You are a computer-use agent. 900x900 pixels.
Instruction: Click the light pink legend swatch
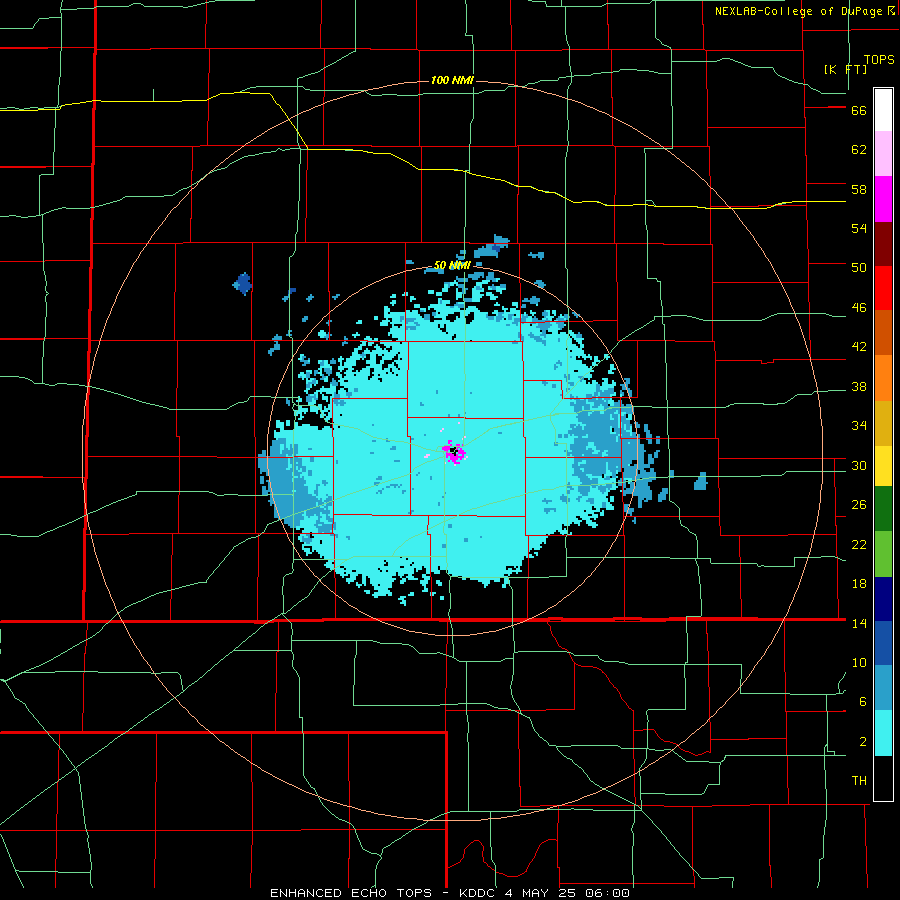(883, 154)
